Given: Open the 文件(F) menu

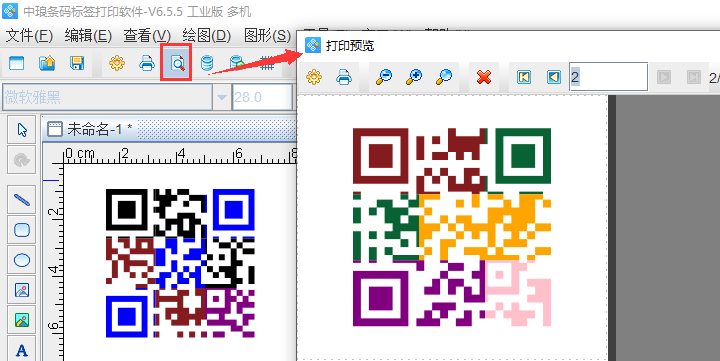Looking at the screenshot, I should pyautogui.click(x=29, y=35).
